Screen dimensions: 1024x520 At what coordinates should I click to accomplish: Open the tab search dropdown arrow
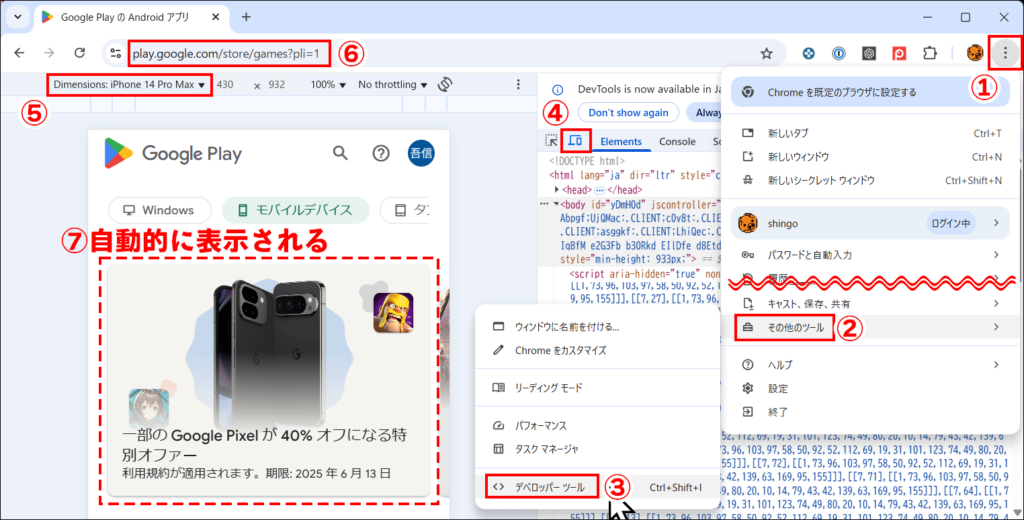18,17
